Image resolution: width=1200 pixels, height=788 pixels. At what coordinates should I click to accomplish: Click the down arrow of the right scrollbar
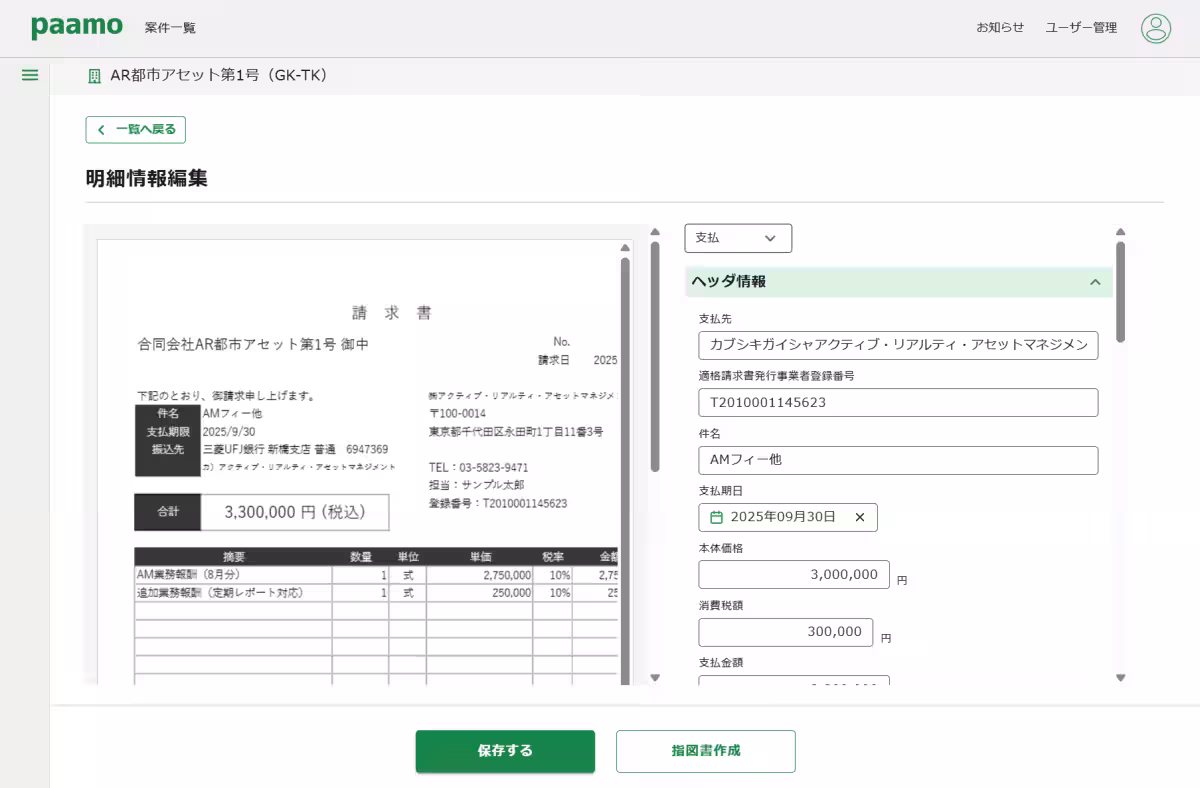coord(1120,678)
